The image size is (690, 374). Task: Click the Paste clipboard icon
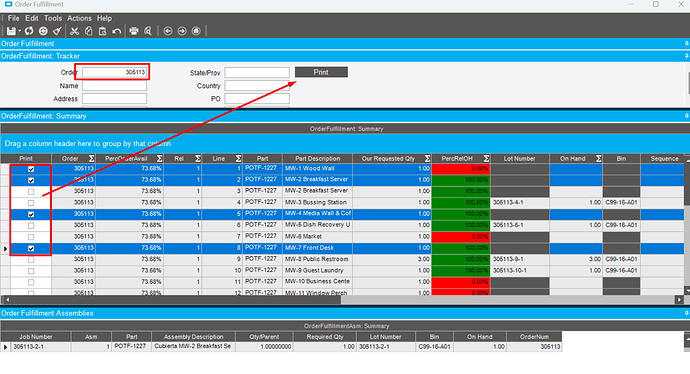pyautogui.click(x=103, y=31)
